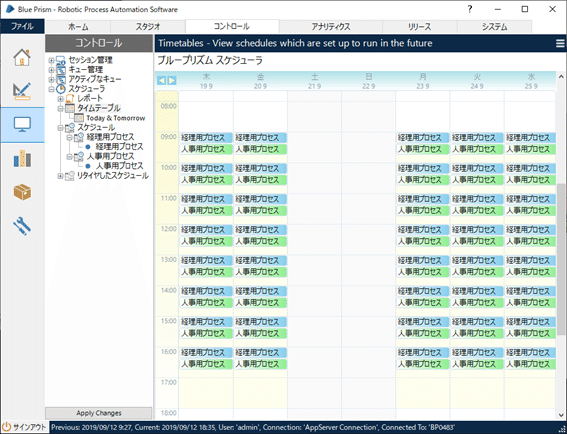Collapse the タイムテーブル tree node
The width and height of the screenshot is (567, 434).
(60, 108)
